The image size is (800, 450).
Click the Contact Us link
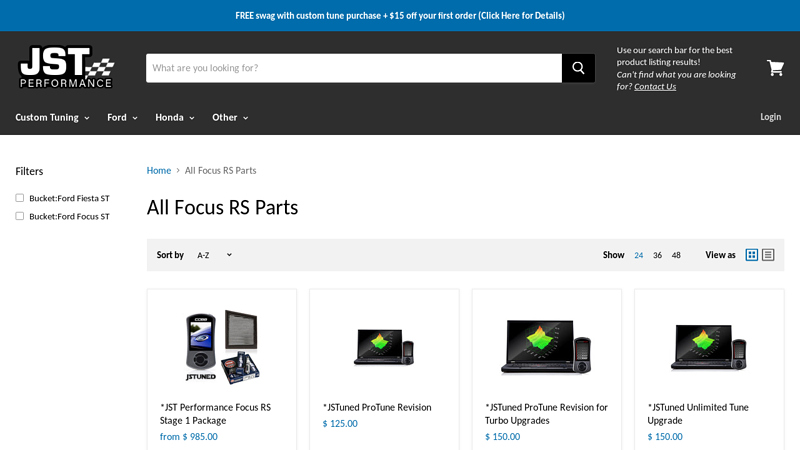[x=655, y=86]
